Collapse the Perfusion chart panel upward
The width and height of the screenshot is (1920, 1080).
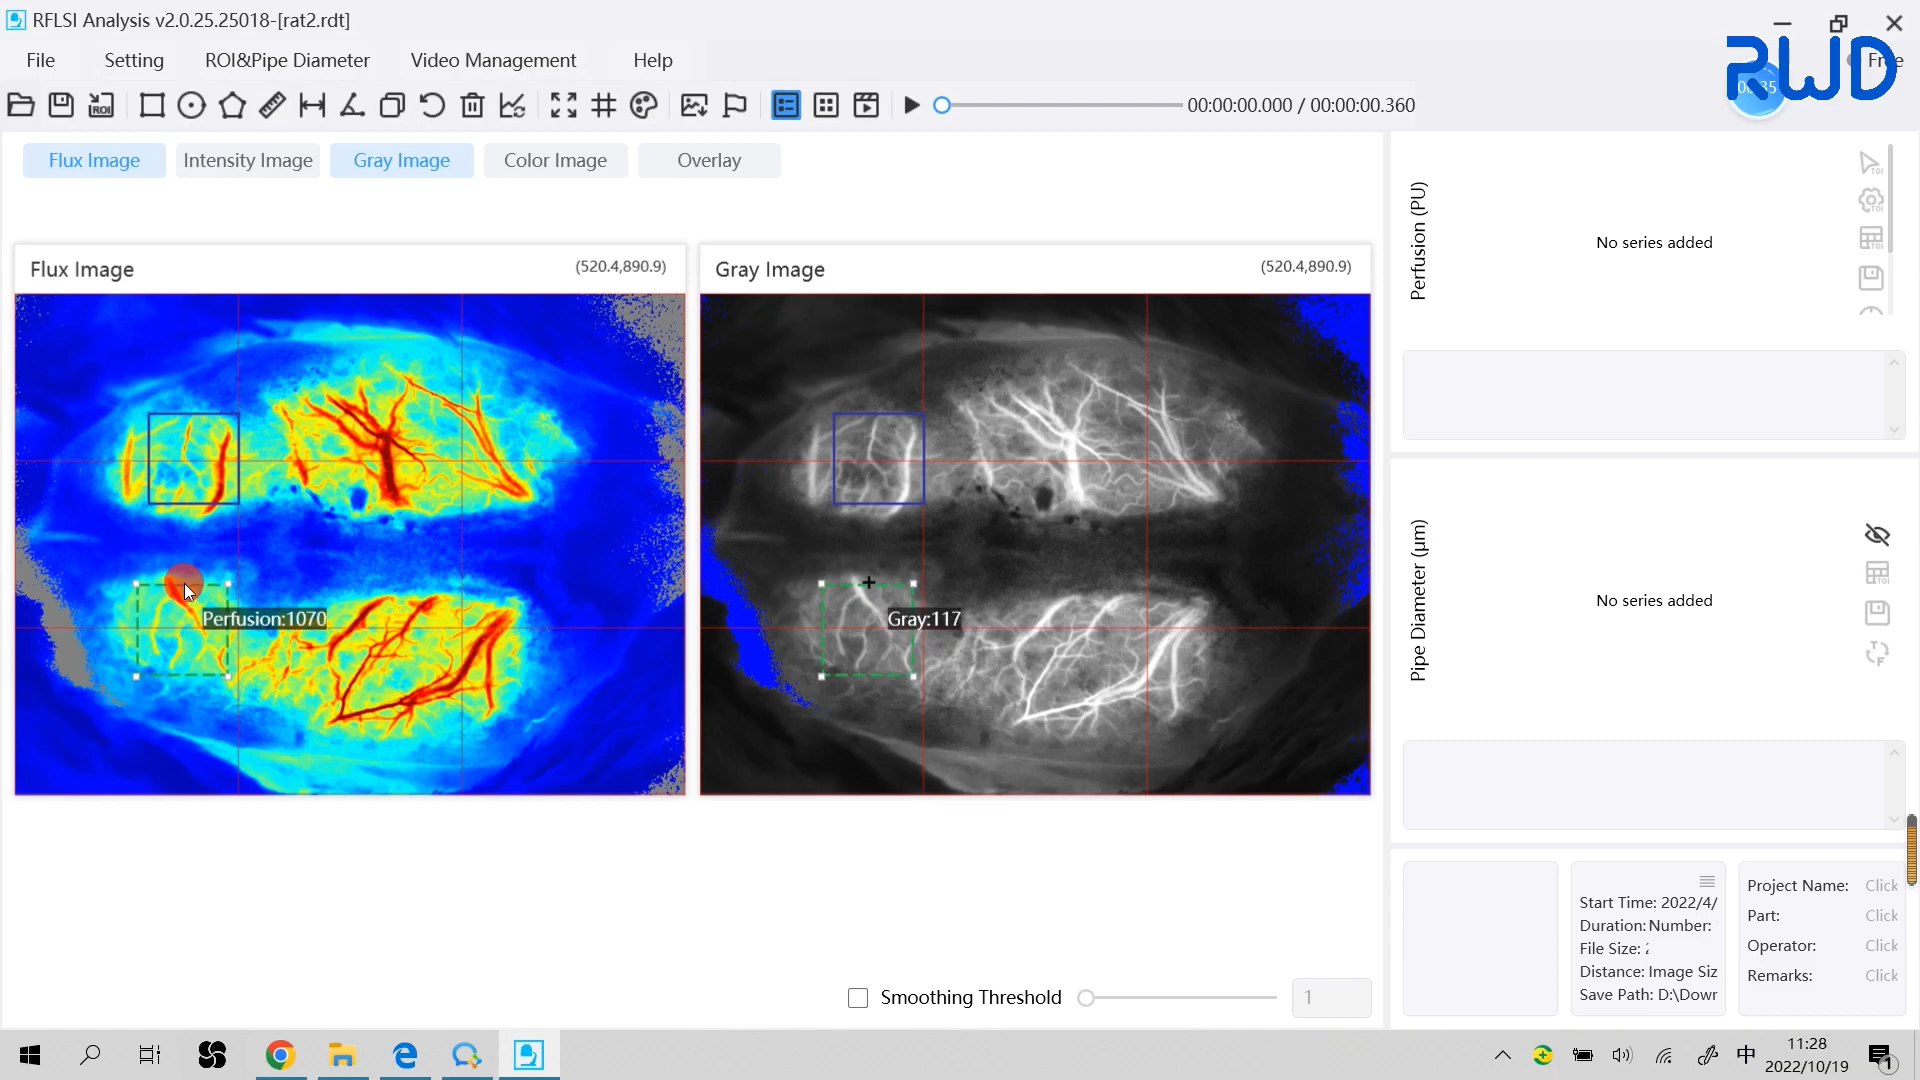point(1895,362)
